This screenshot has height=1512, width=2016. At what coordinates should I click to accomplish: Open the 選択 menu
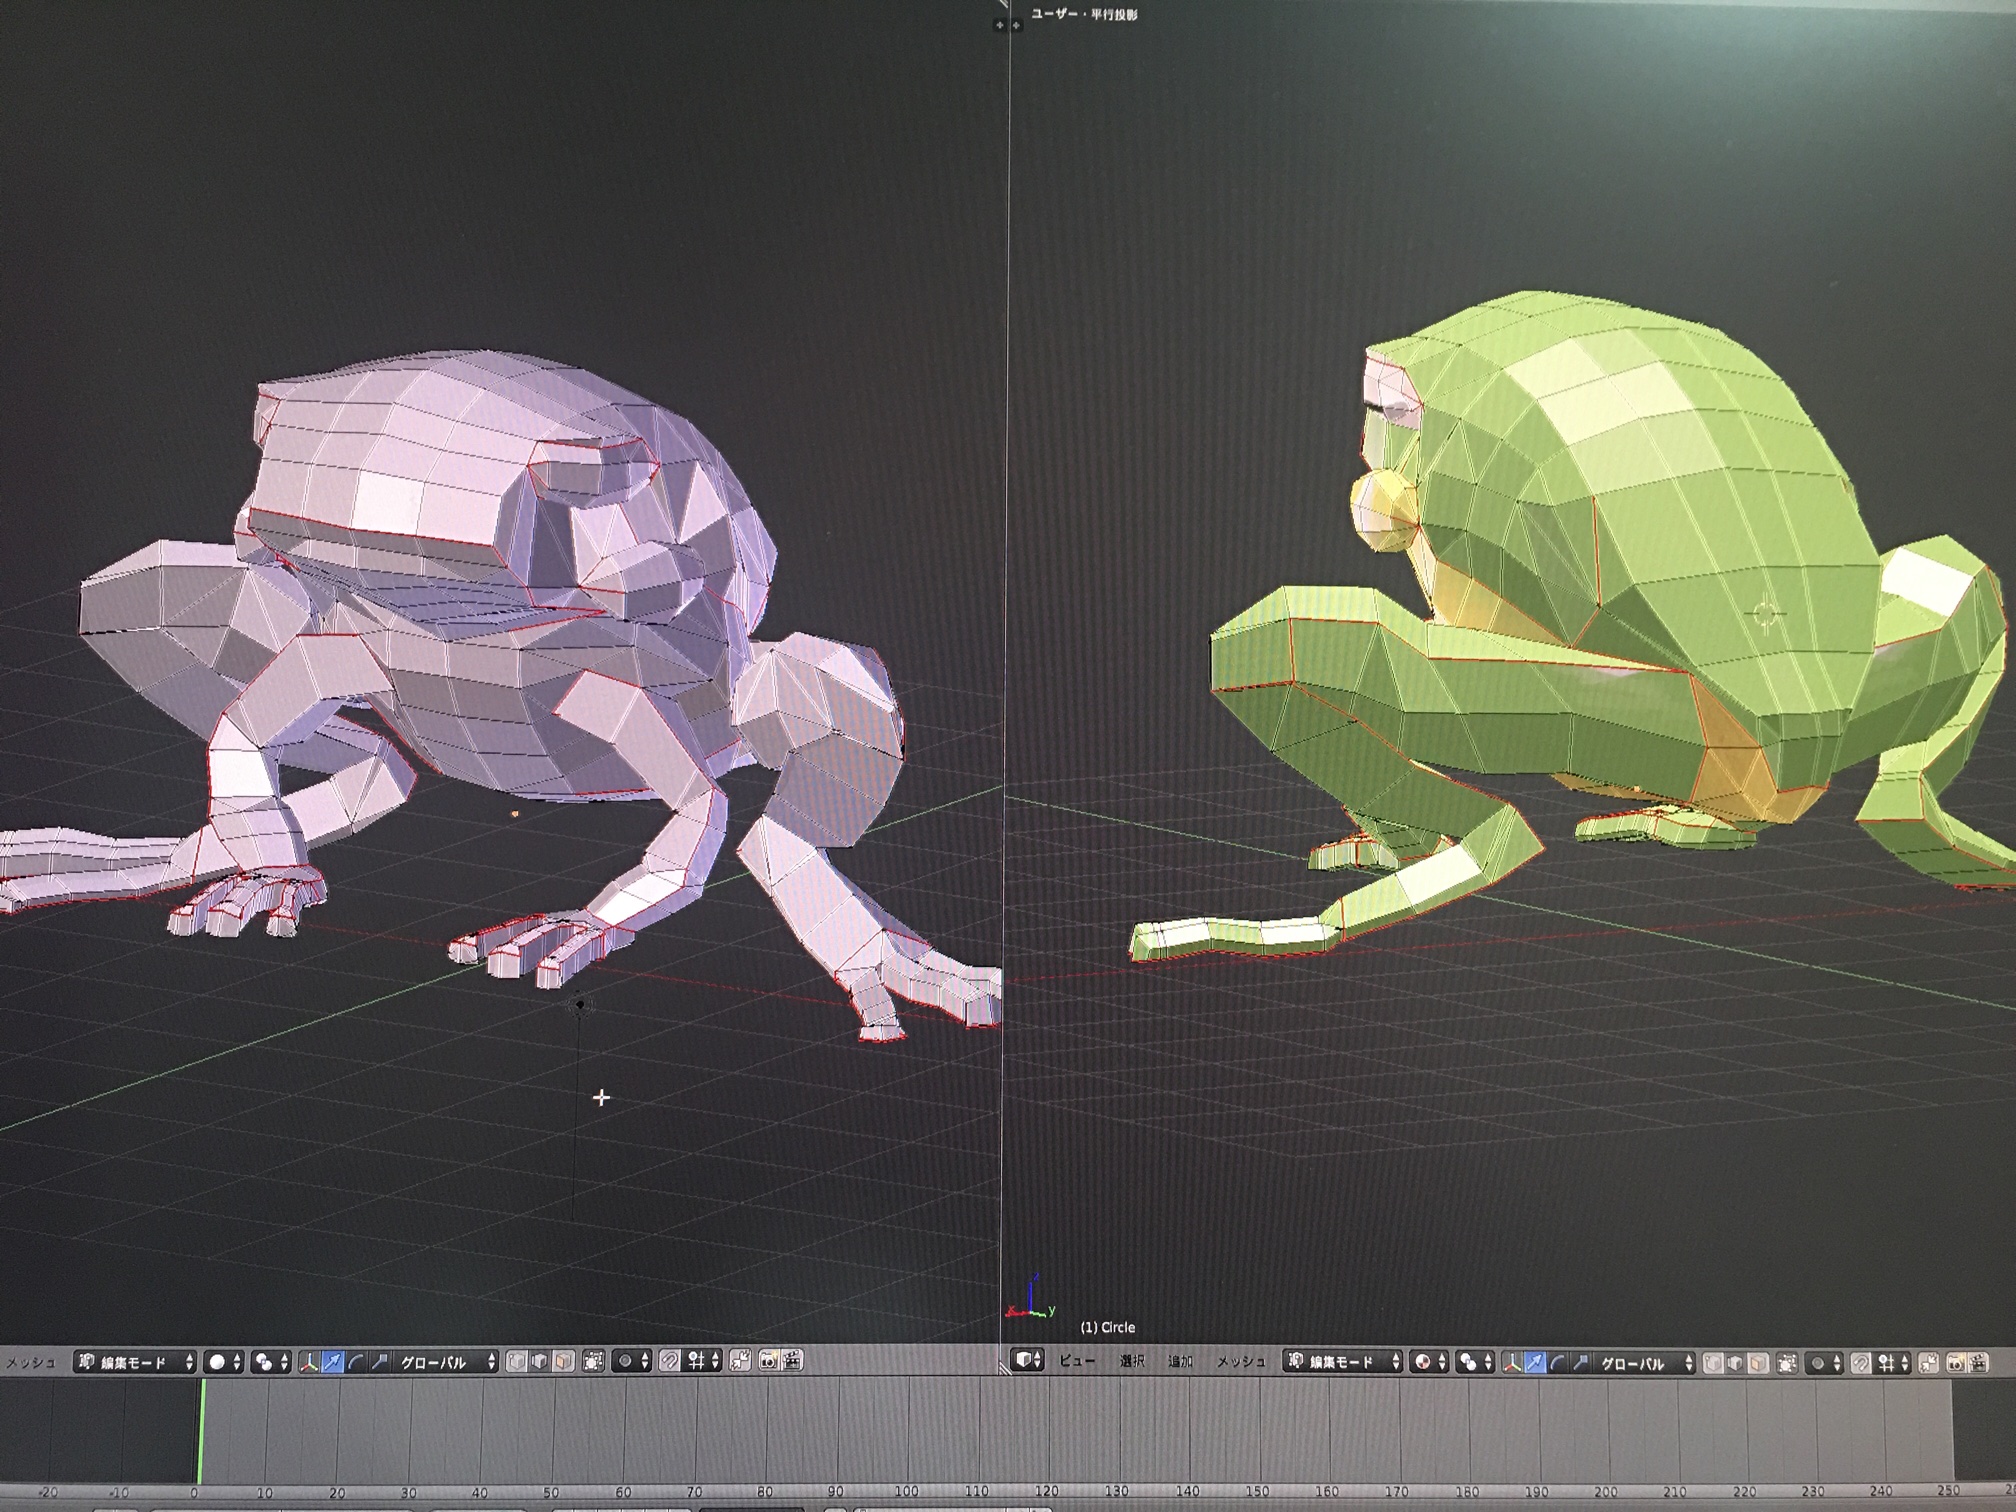[x=1132, y=1361]
